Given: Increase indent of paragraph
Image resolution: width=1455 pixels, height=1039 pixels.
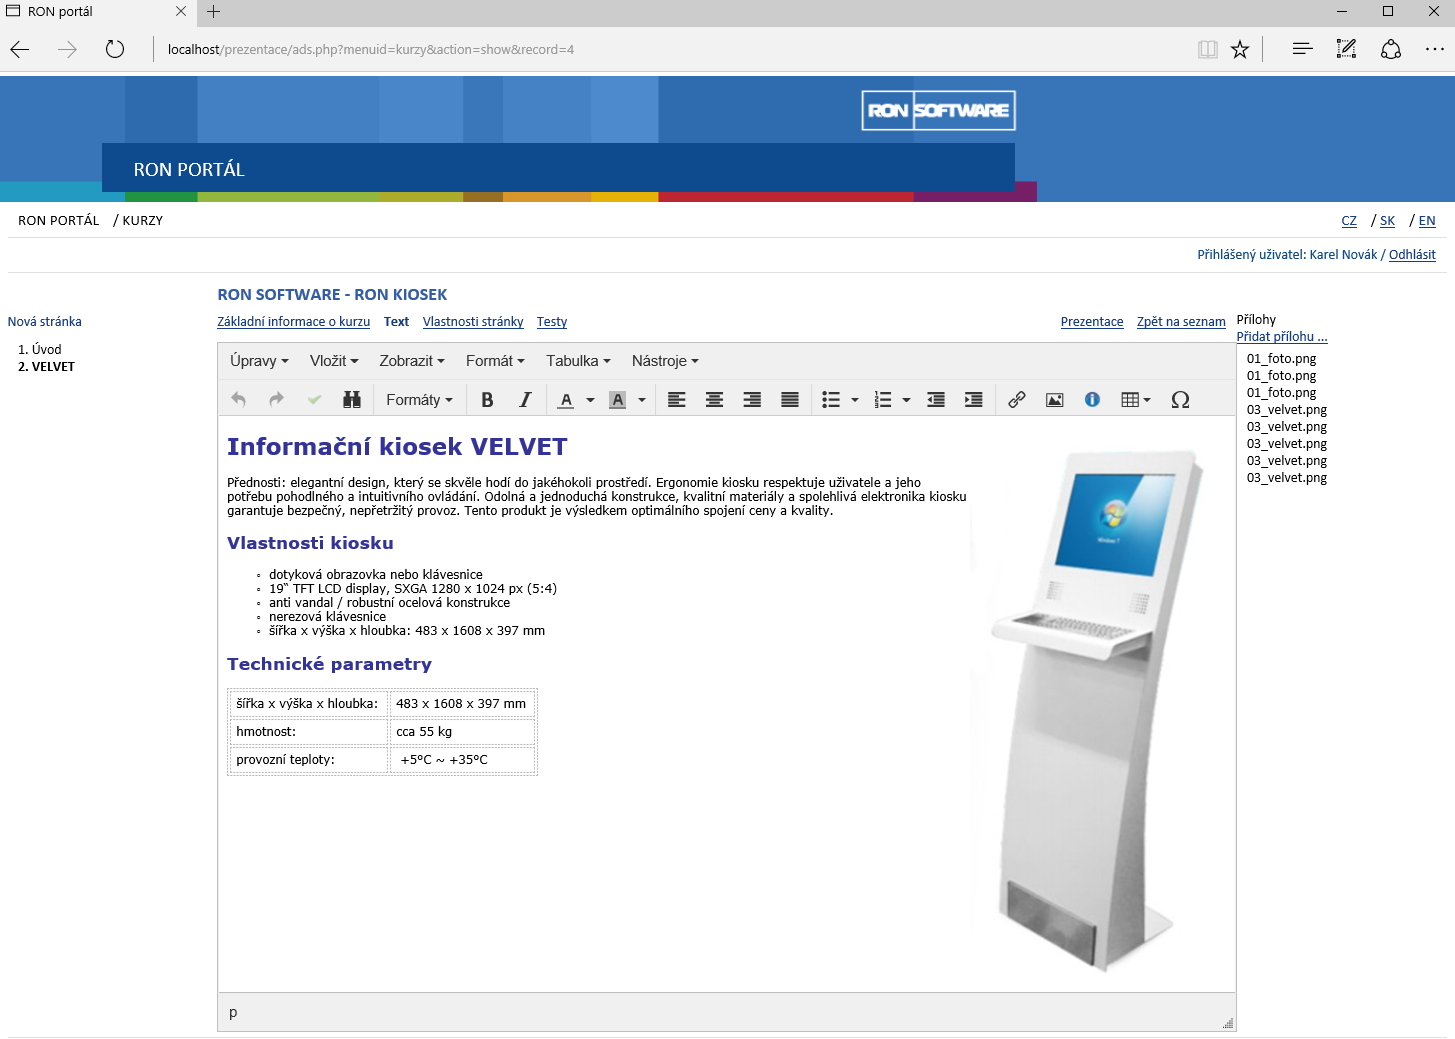Looking at the screenshot, I should click(973, 400).
